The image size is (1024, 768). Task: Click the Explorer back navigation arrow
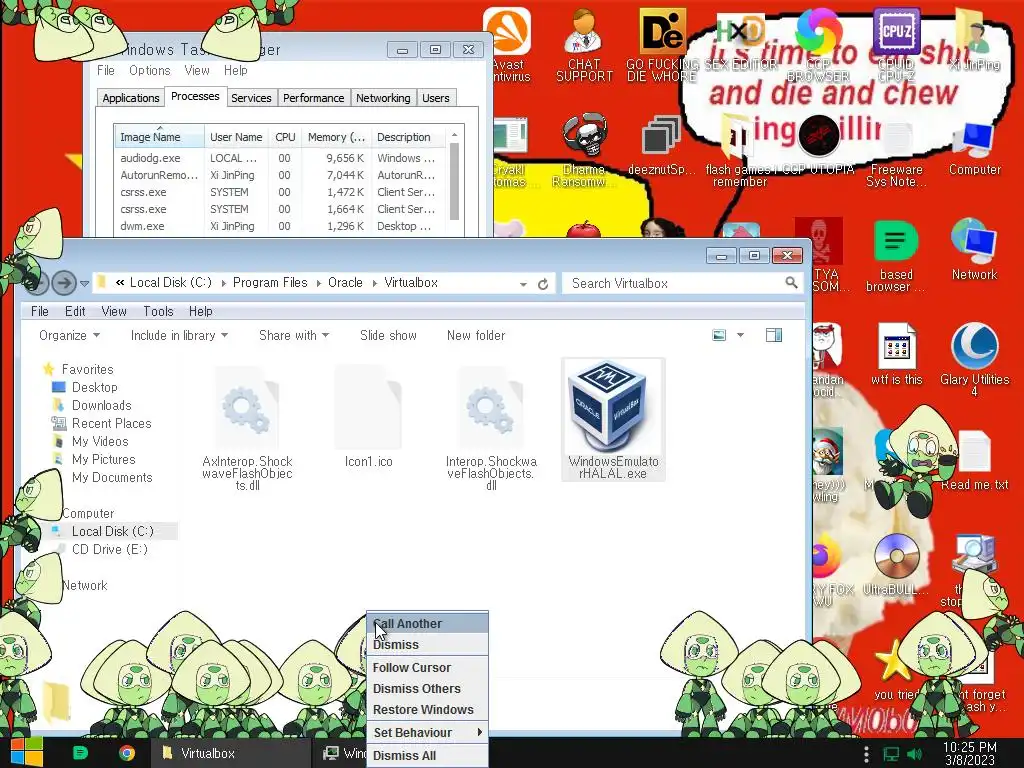point(37,283)
